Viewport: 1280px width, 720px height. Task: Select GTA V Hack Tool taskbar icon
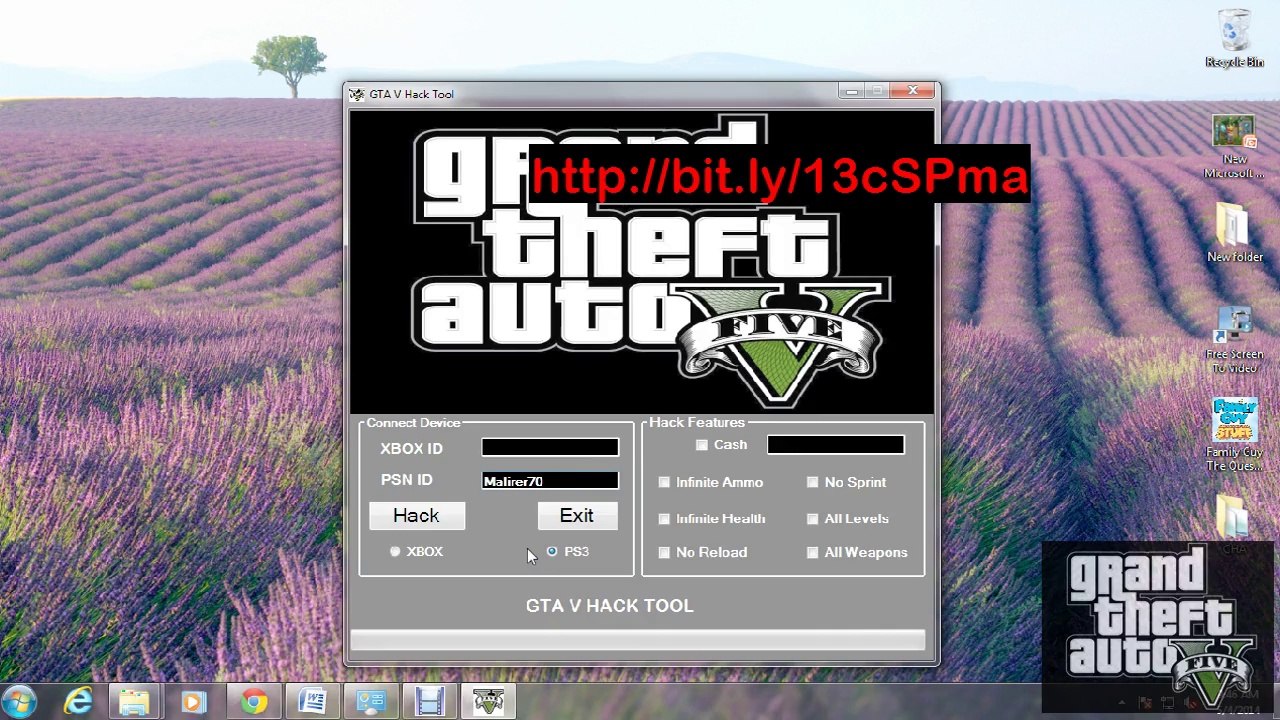[x=488, y=702]
